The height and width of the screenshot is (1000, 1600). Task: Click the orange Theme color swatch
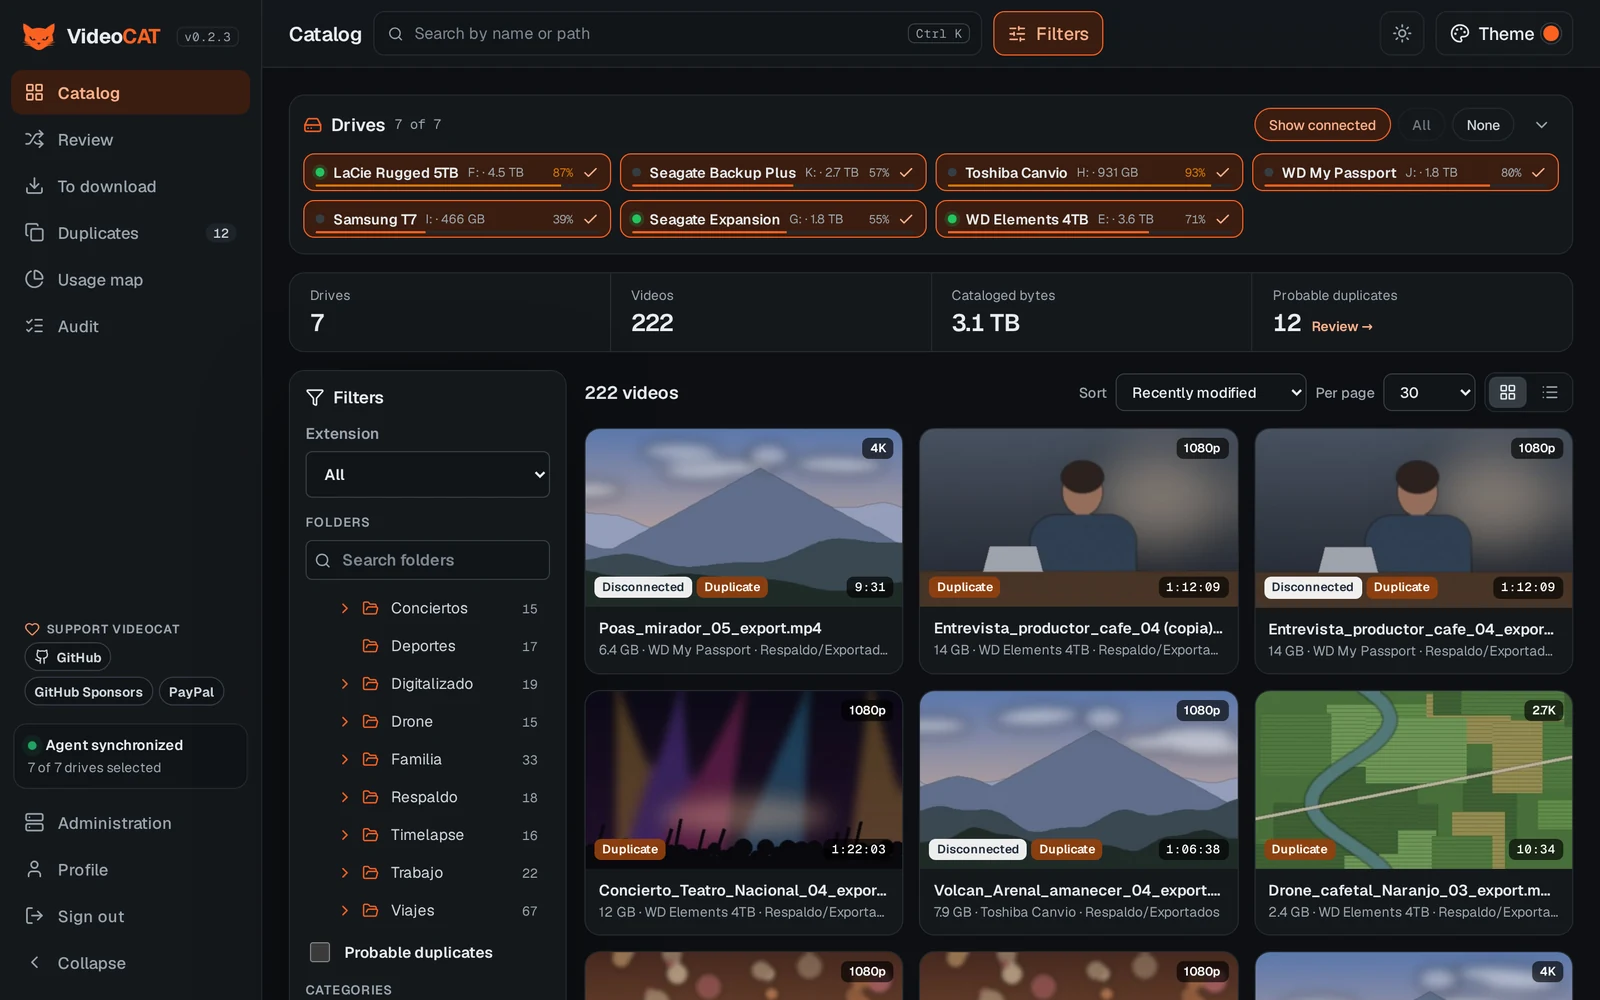(1551, 34)
